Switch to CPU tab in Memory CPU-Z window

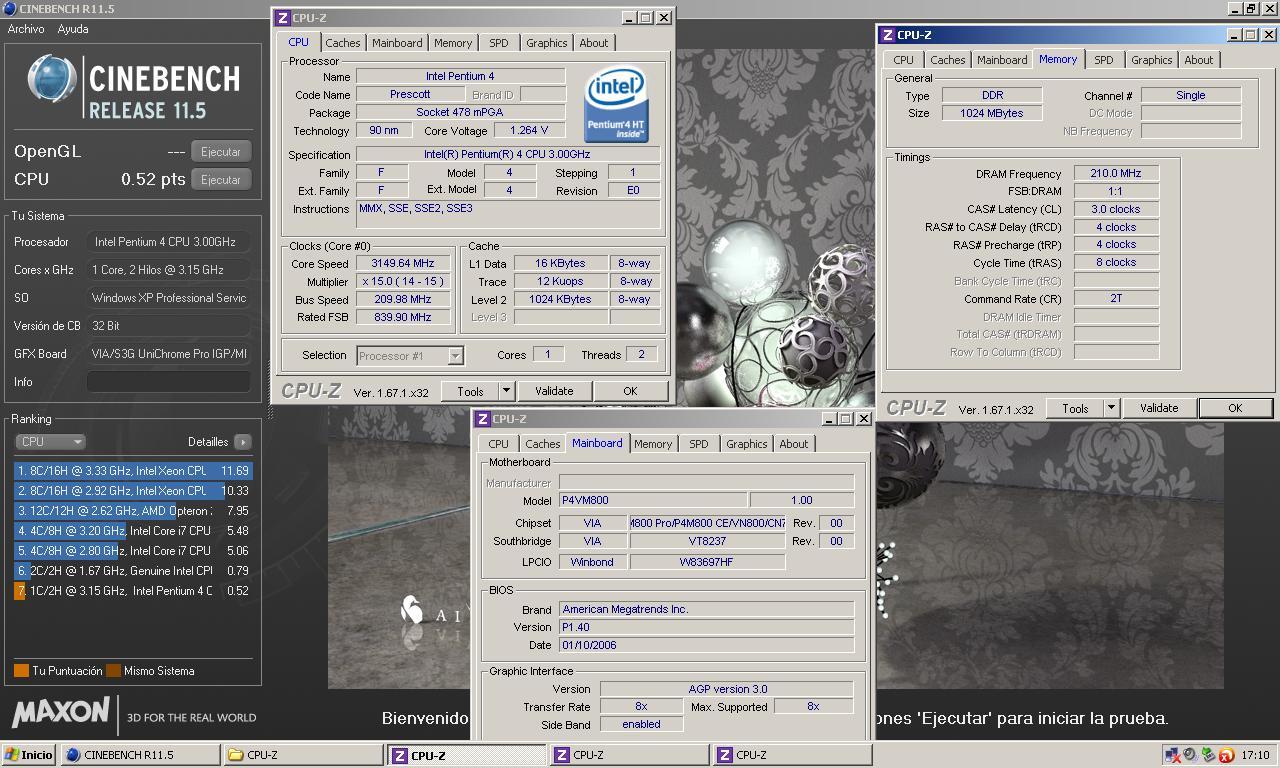tap(904, 60)
